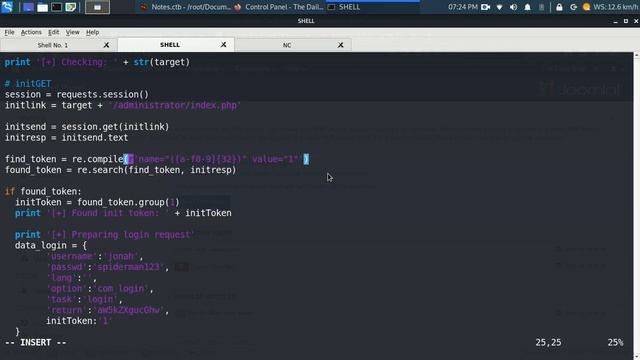This screenshot has width=640, height=360.
Task: Close the SHELL tab
Action: (223, 44)
